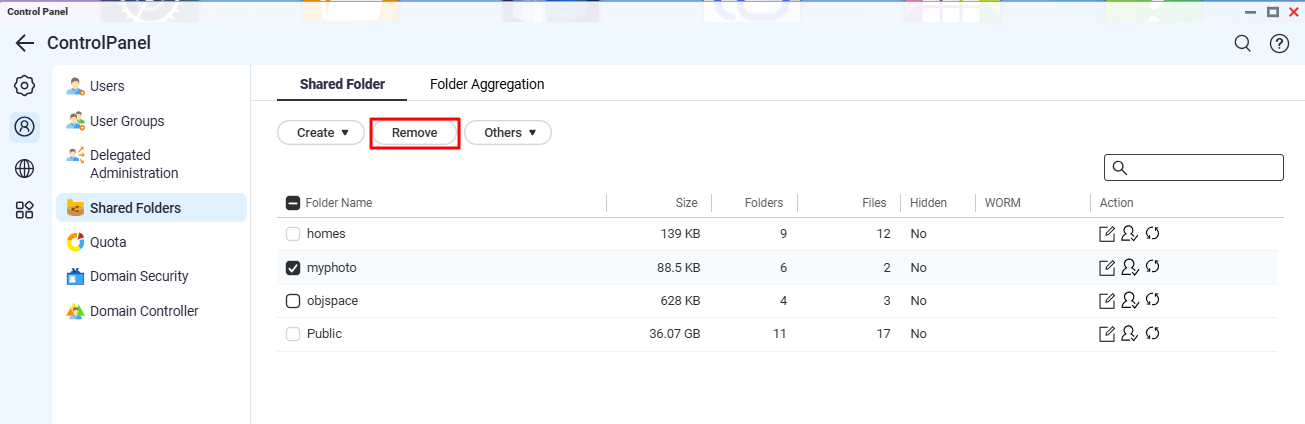
Task: Click the back arrow next to ControlPanel
Action: click(x=25, y=43)
